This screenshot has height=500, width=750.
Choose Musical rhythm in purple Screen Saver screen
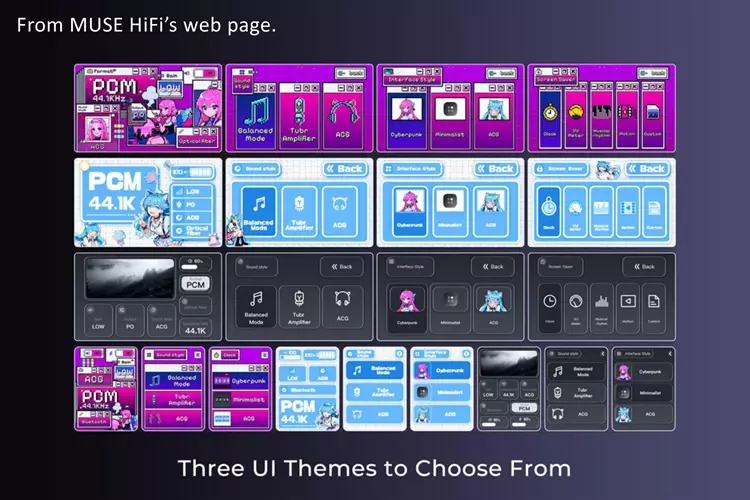coord(601,113)
